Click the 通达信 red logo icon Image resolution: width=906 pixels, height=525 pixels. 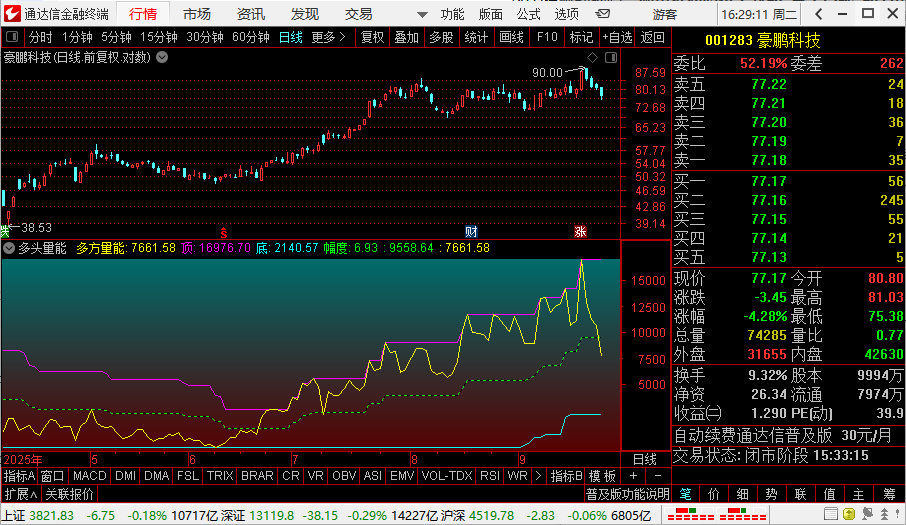12,13
